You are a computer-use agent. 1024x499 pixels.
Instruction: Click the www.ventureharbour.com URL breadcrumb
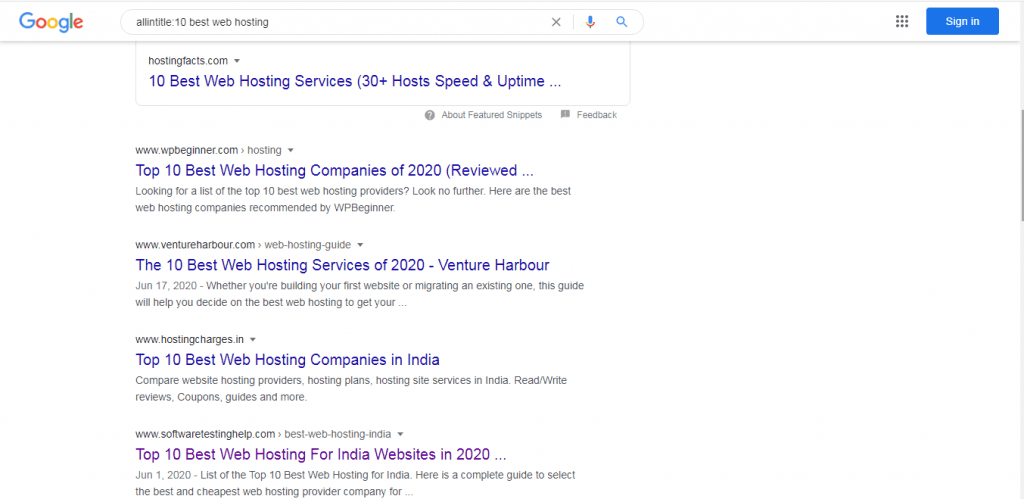coord(243,245)
